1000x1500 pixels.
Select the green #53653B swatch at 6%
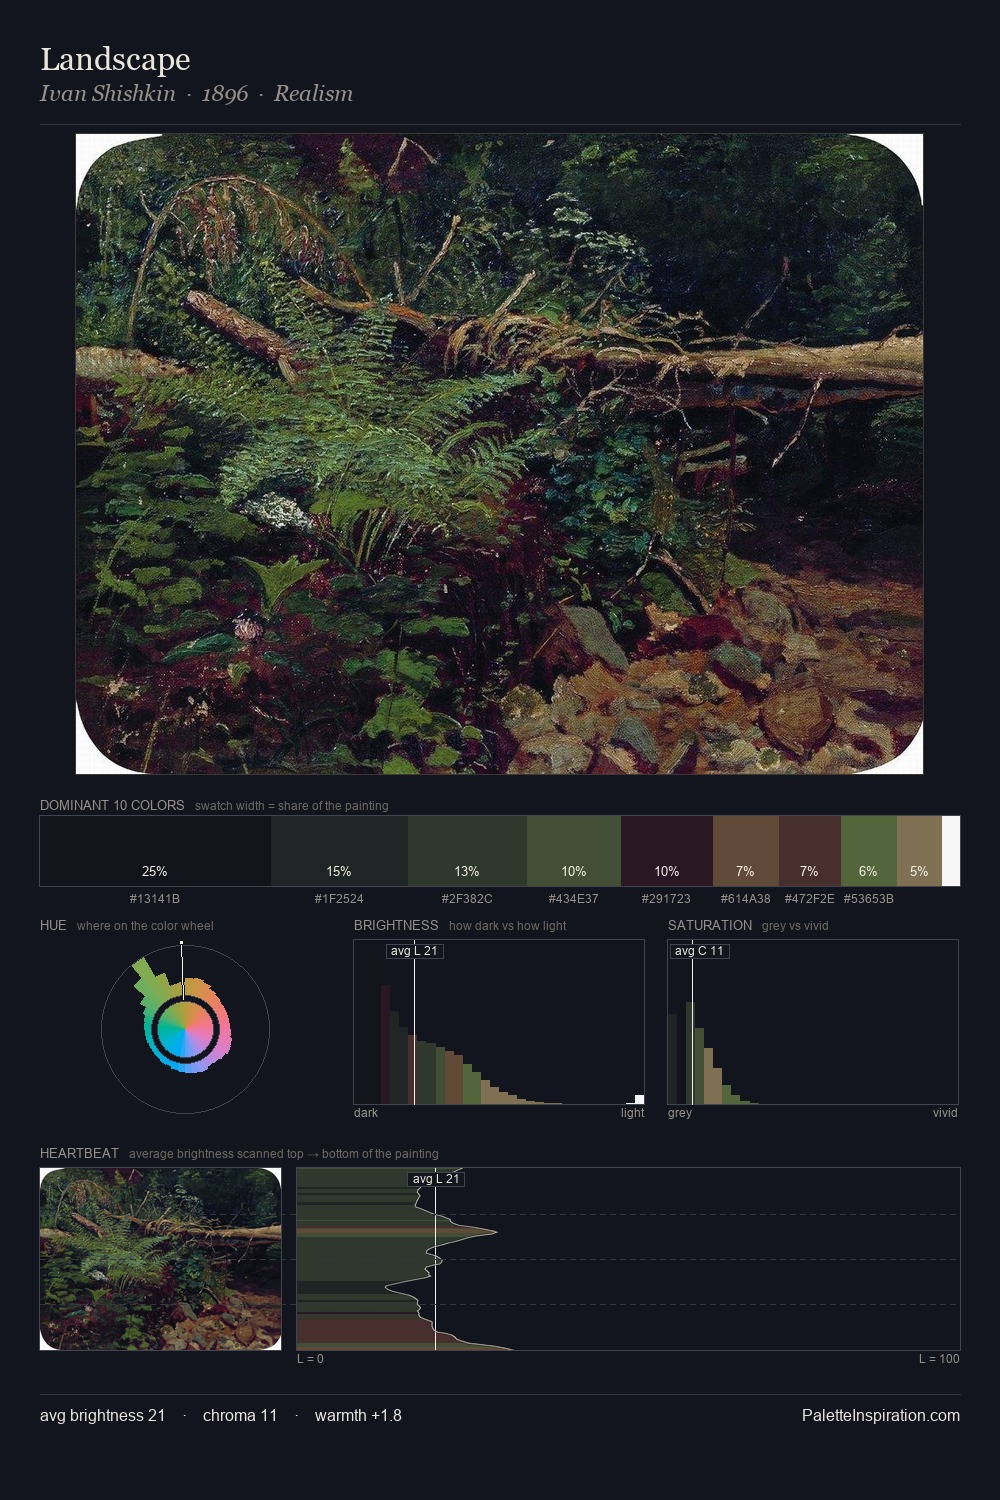click(x=869, y=851)
